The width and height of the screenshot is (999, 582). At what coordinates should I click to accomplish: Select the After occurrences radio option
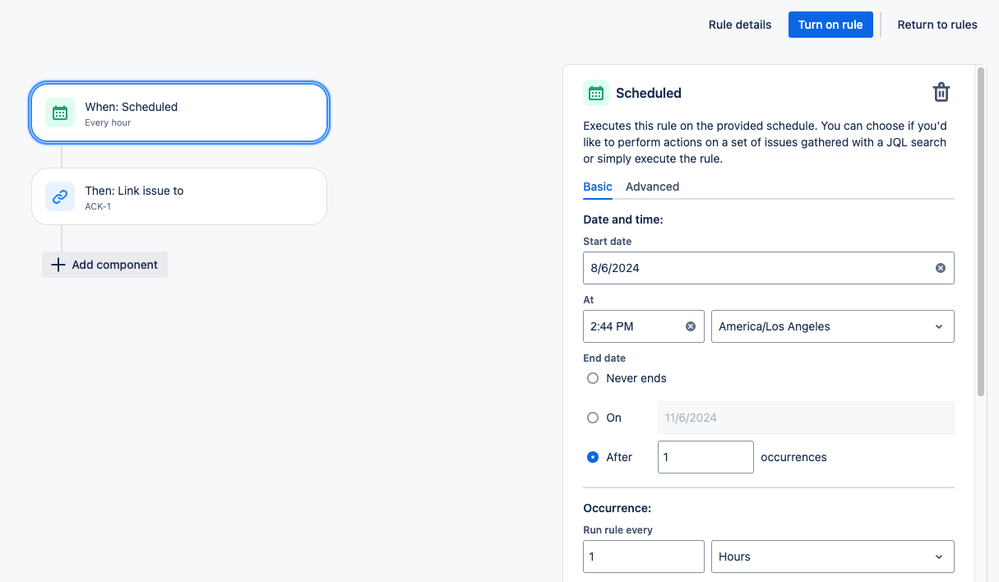593,457
